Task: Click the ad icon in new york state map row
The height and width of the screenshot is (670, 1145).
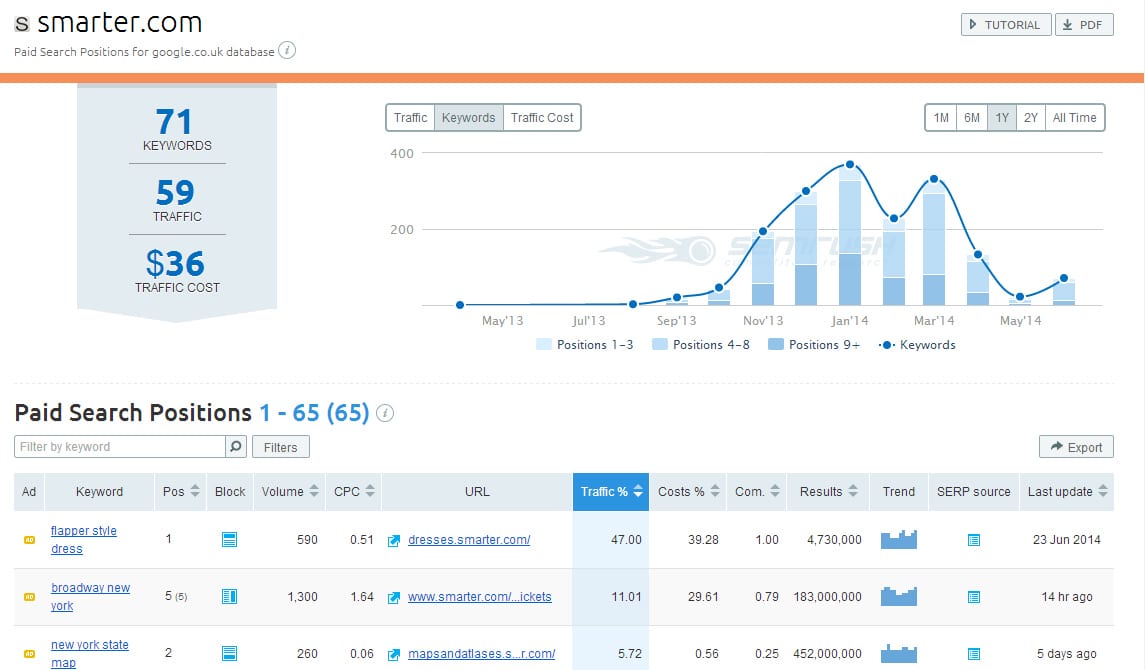Action: click(x=29, y=653)
